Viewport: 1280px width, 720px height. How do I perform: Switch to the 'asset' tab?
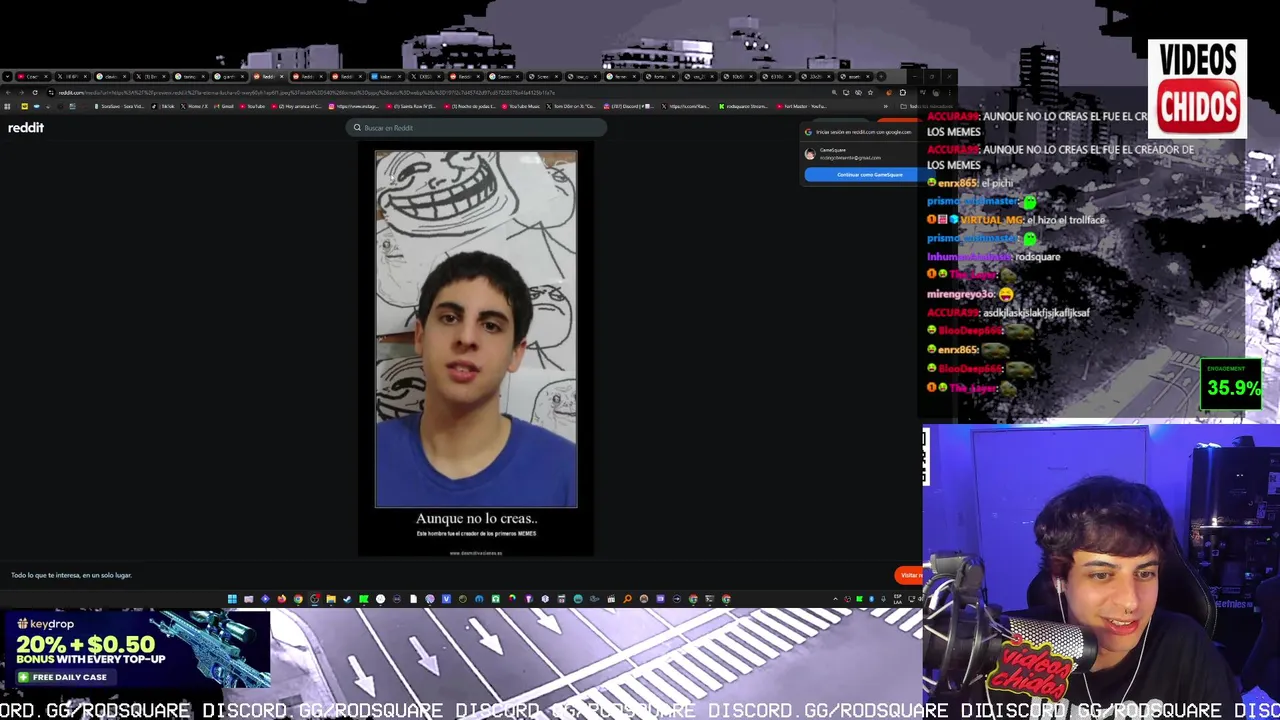coord(855,76)
